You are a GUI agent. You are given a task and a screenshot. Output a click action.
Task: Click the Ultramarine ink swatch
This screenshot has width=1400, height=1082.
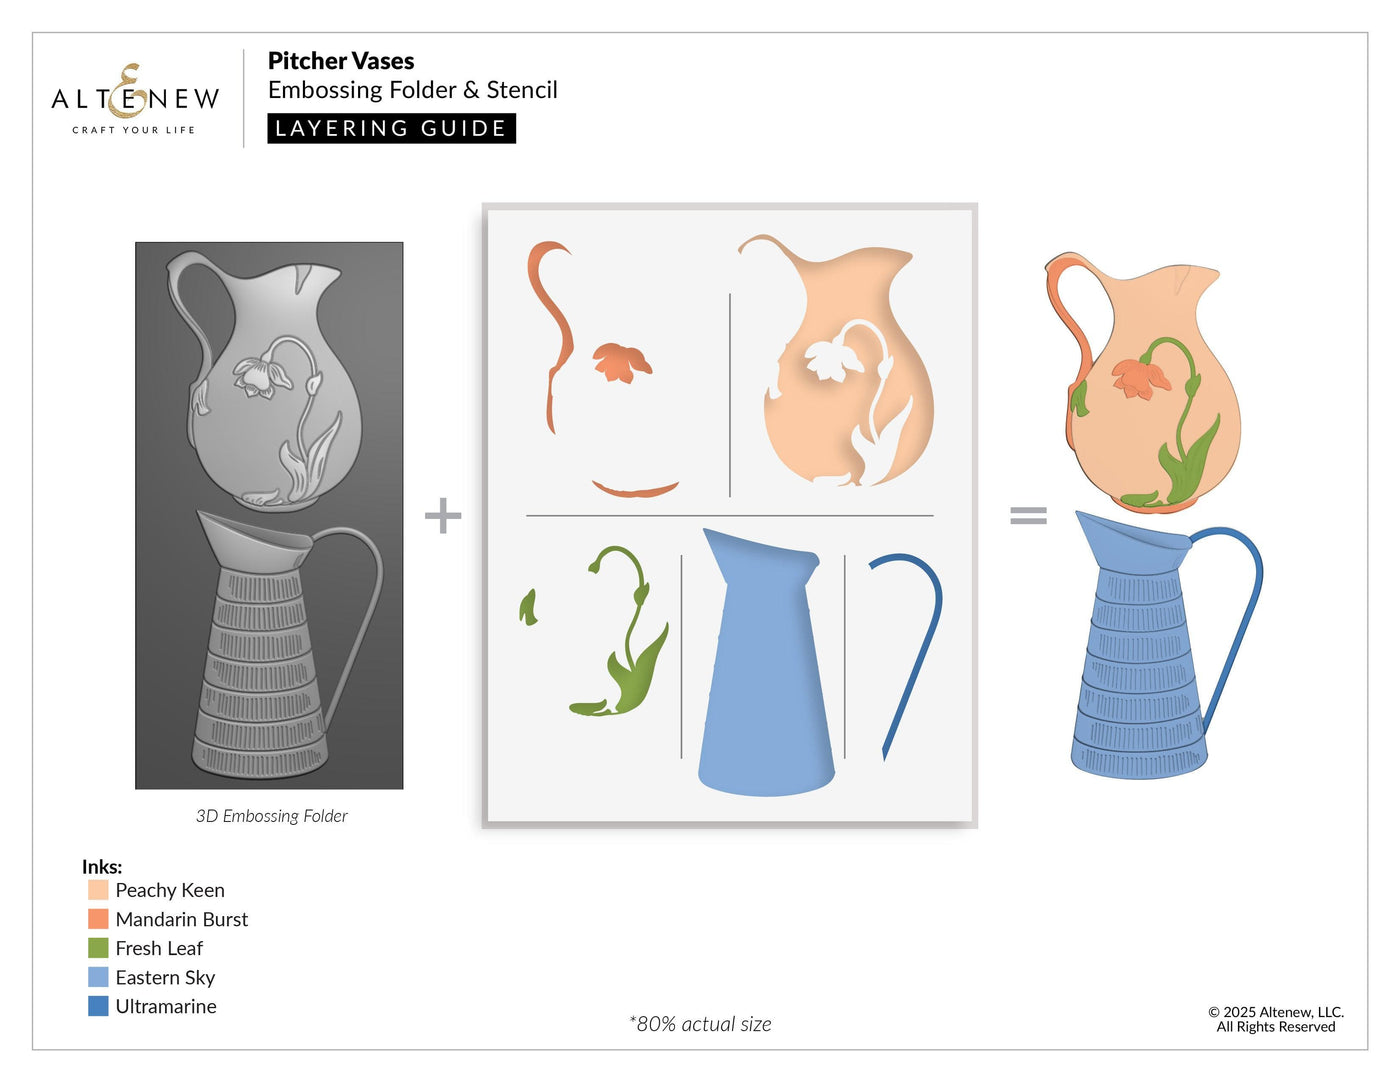98,1006
